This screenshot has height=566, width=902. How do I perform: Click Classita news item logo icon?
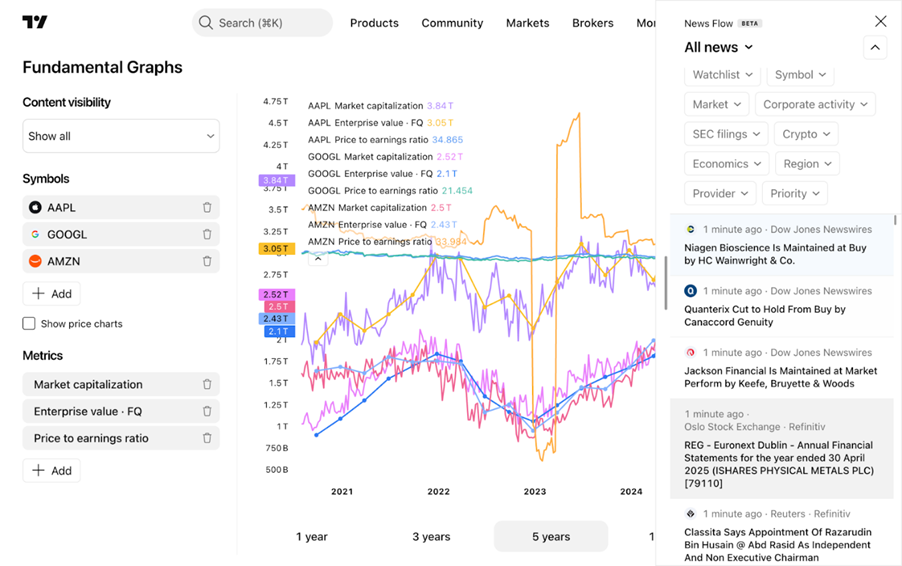pos(690,514)
